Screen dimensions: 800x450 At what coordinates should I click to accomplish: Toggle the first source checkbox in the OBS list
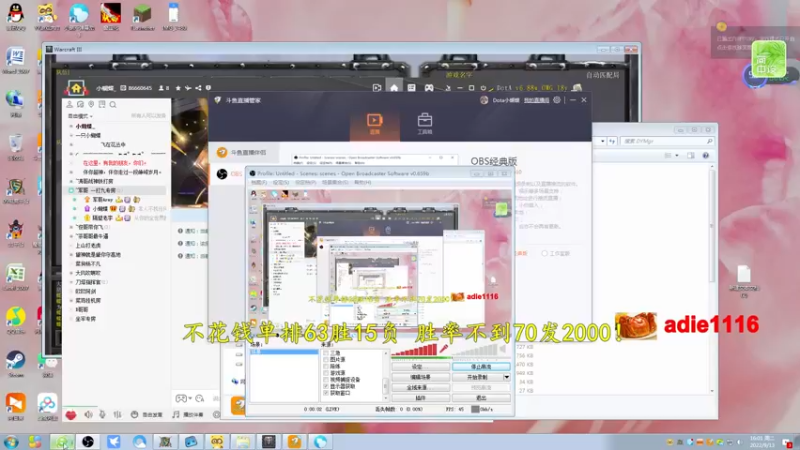click(x=326, y=353)
